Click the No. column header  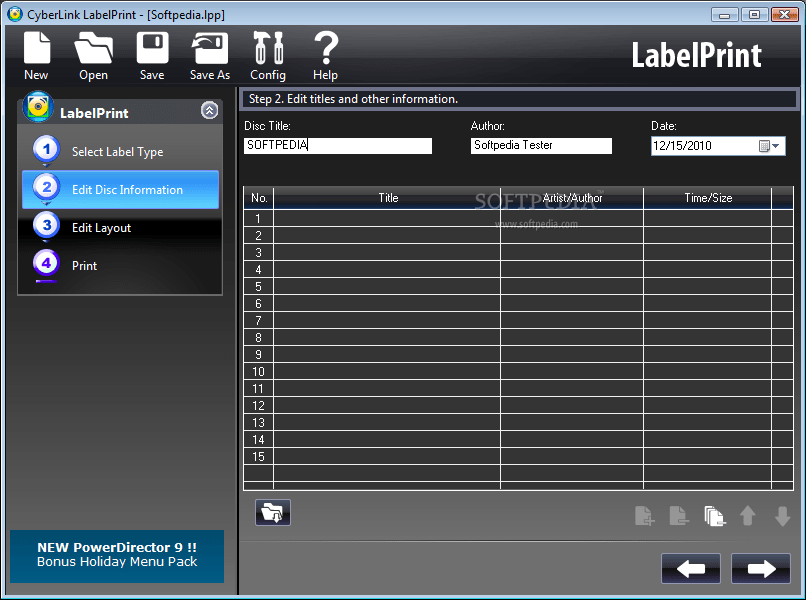(x=259, y=198)
